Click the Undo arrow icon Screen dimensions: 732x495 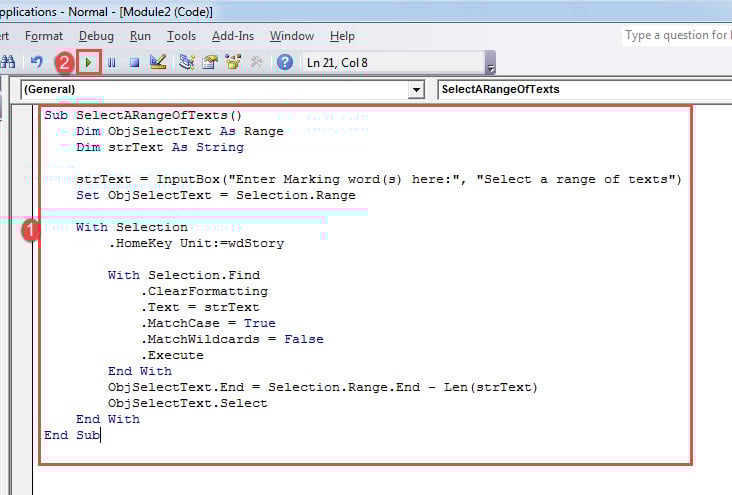click(37, 62)
